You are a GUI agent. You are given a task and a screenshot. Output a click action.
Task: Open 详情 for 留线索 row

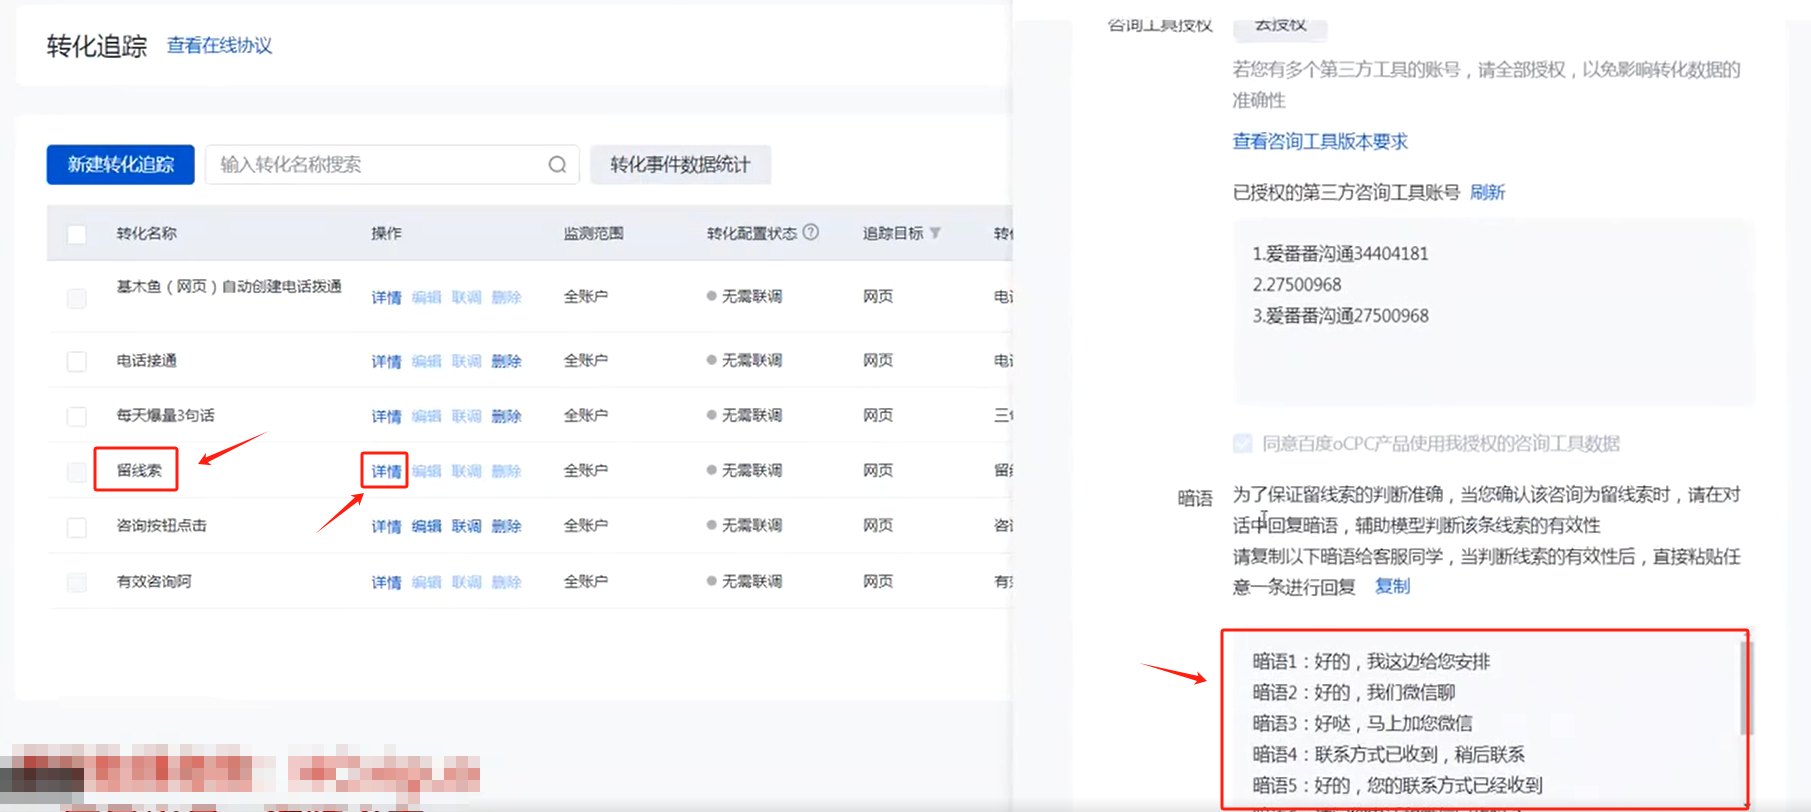pyautogui.click(x=386, y=471)
